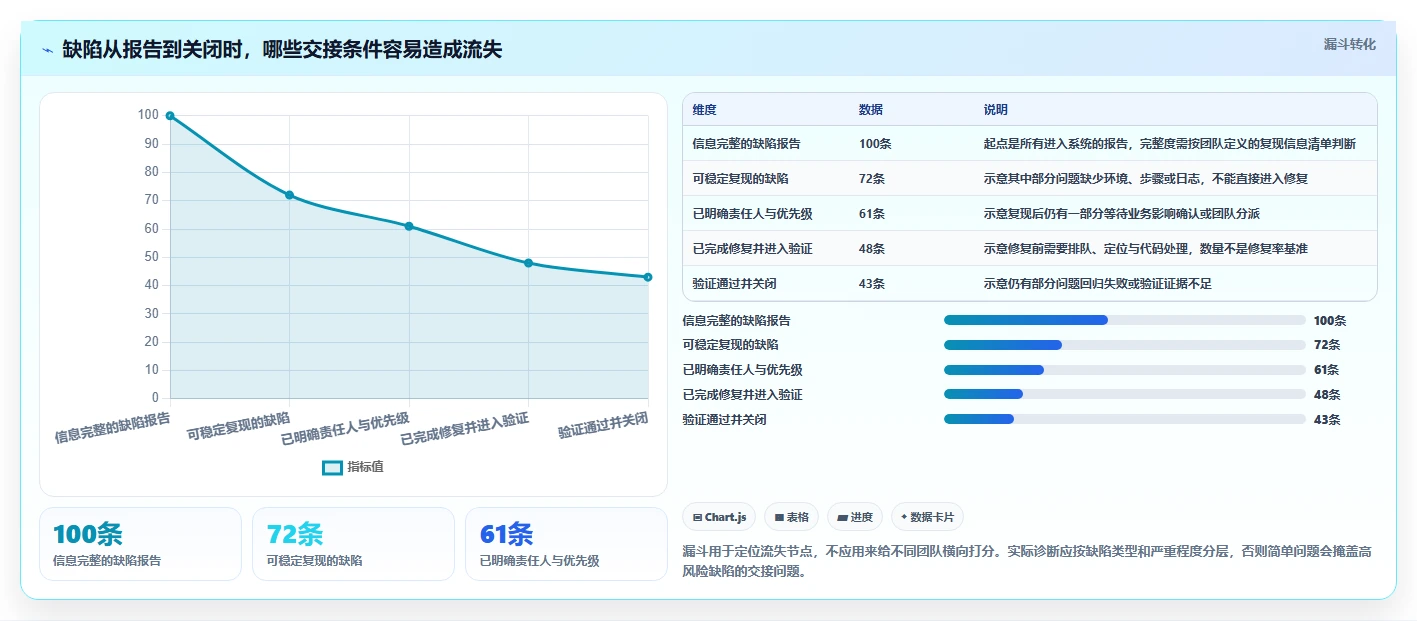Viewport: 1417px width, 621px height.
Task: Click the progress bar for 验证通过并关闭
Action: [1125, 420]
